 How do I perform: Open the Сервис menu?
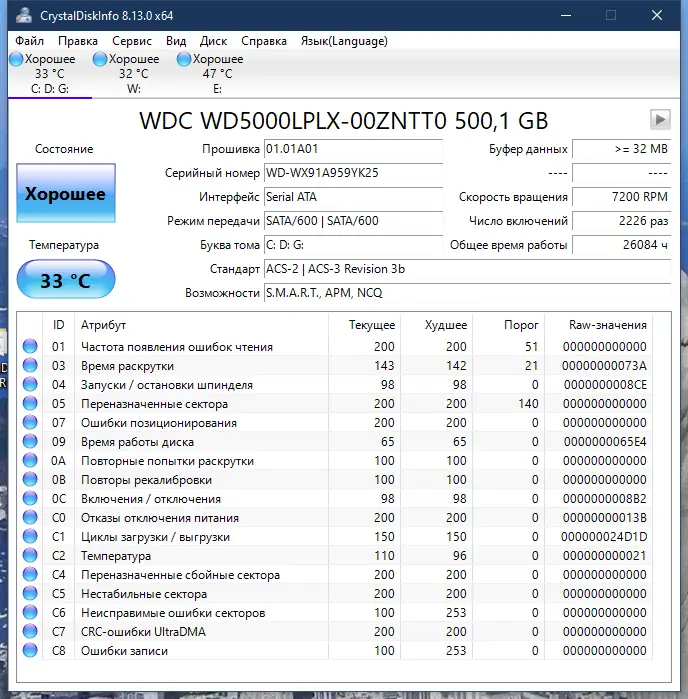tap(132, 41)
